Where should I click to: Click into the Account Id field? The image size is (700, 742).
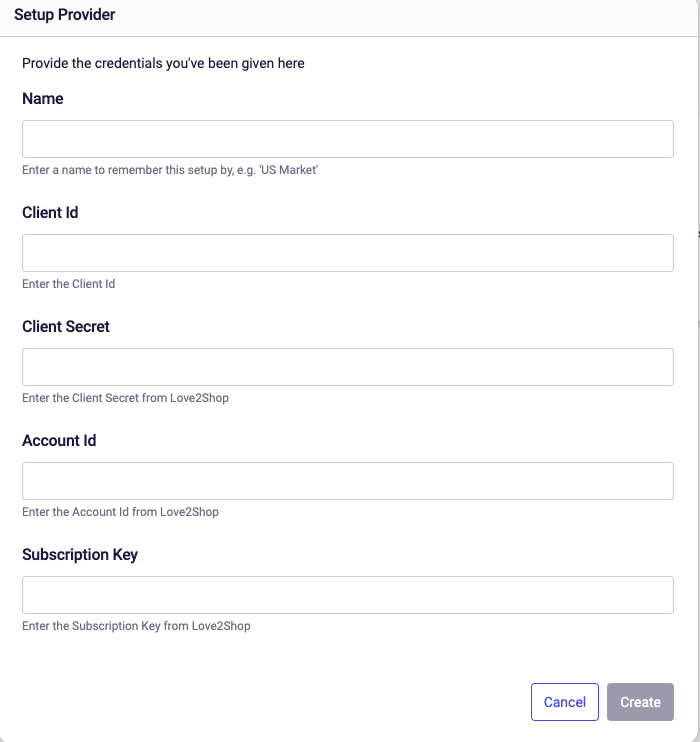tap(348, 481)
